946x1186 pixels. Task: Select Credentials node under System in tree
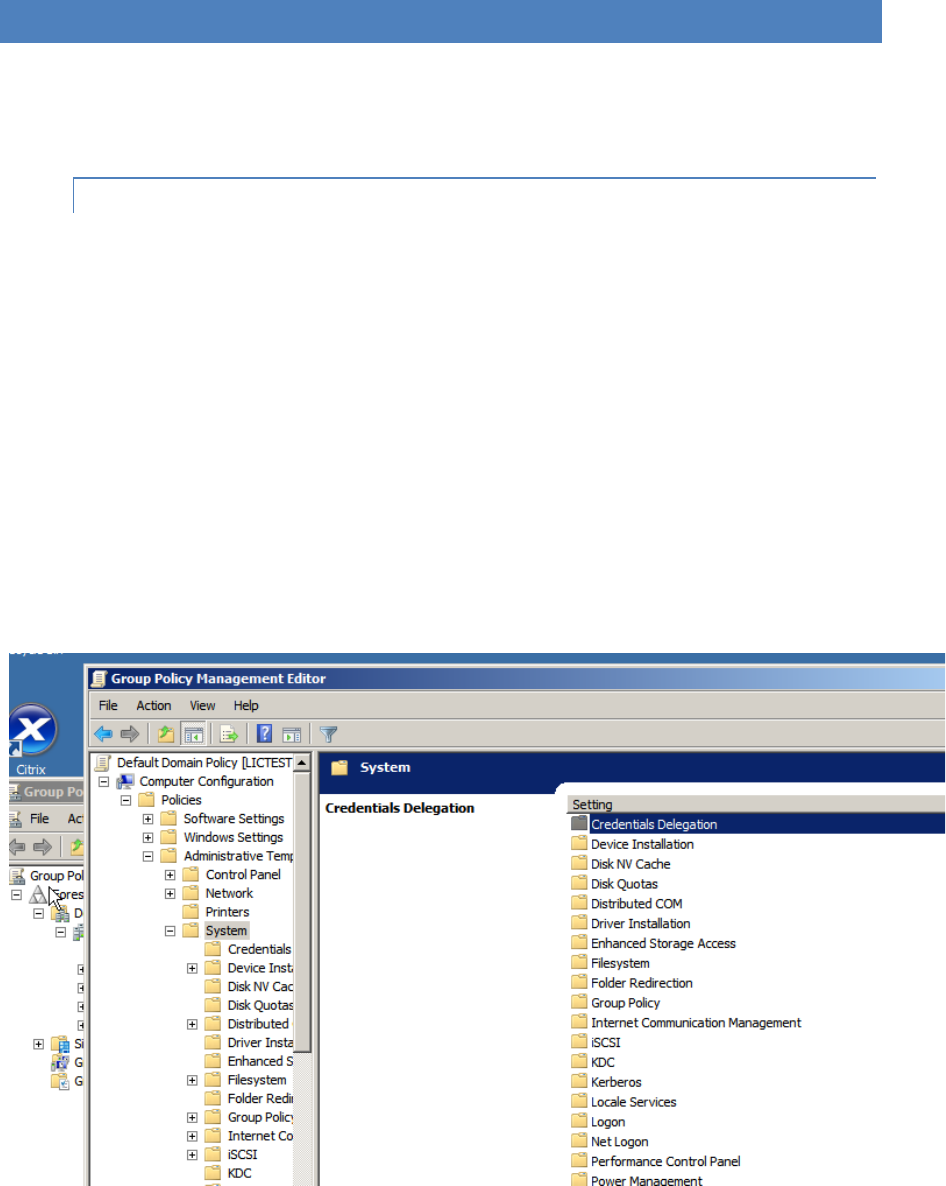[259, 949]
